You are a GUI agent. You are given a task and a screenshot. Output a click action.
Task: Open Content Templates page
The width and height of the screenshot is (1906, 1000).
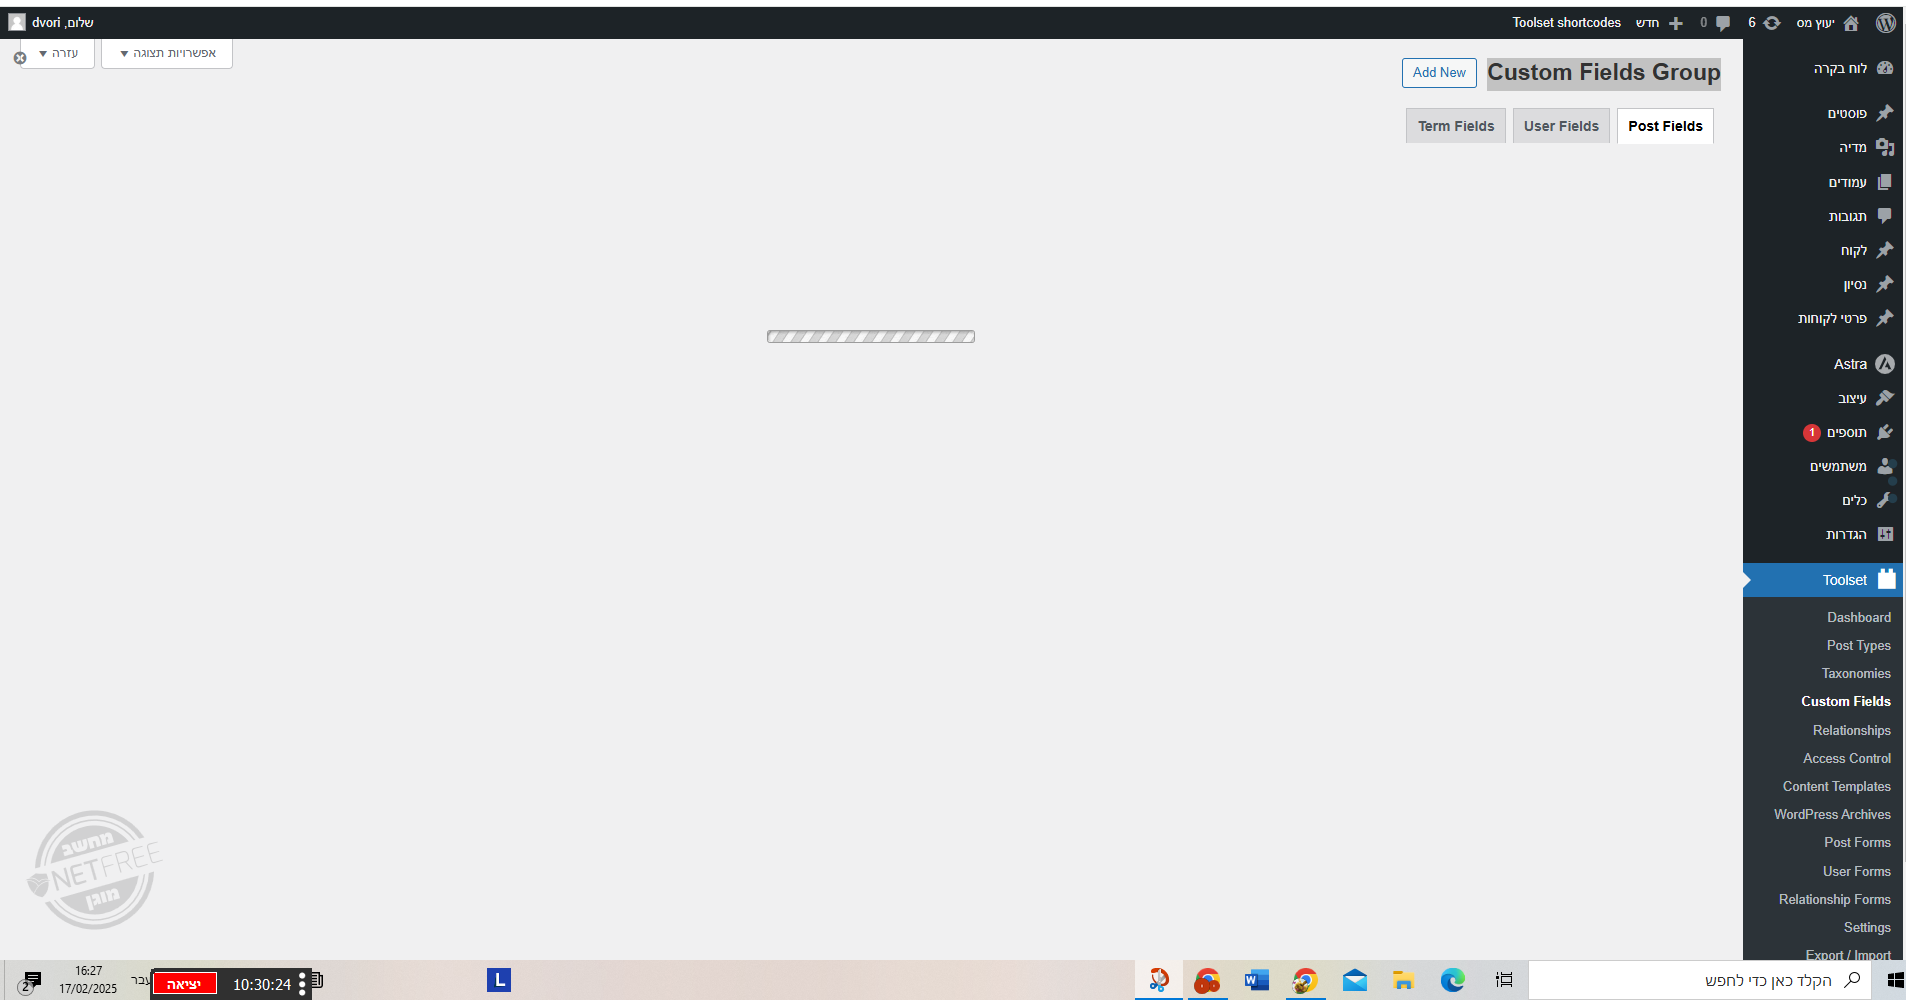(x=1836, y=786)
